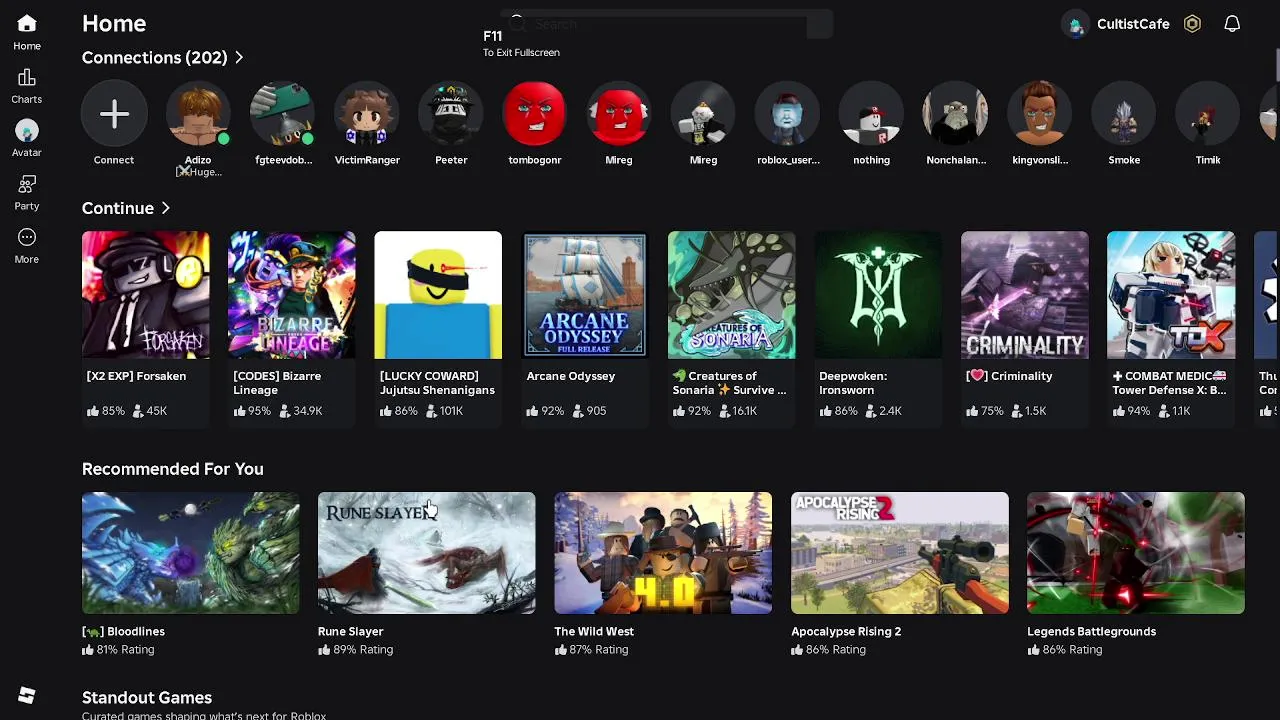The image size is (1280, 720).
Task: Click the "Legends Battlegrounds" title text
Action: point(1091,631)
